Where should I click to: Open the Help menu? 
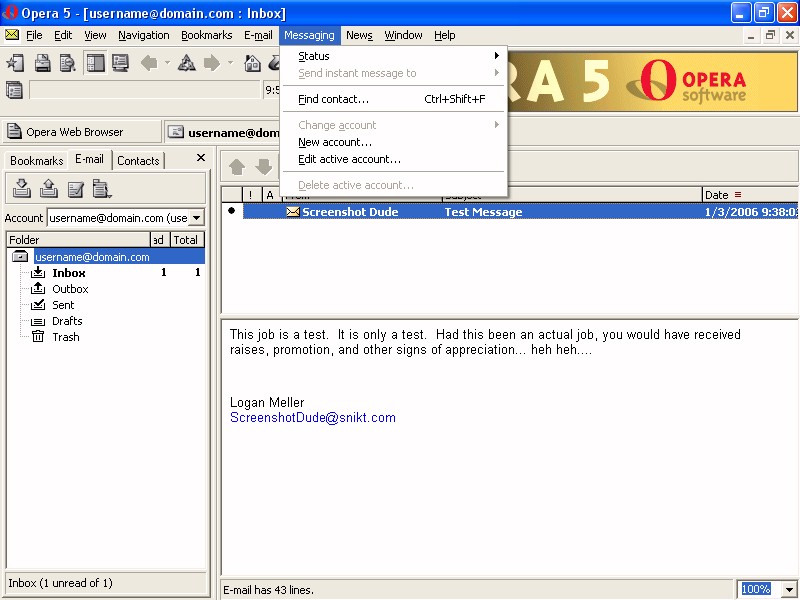[445, 35]
